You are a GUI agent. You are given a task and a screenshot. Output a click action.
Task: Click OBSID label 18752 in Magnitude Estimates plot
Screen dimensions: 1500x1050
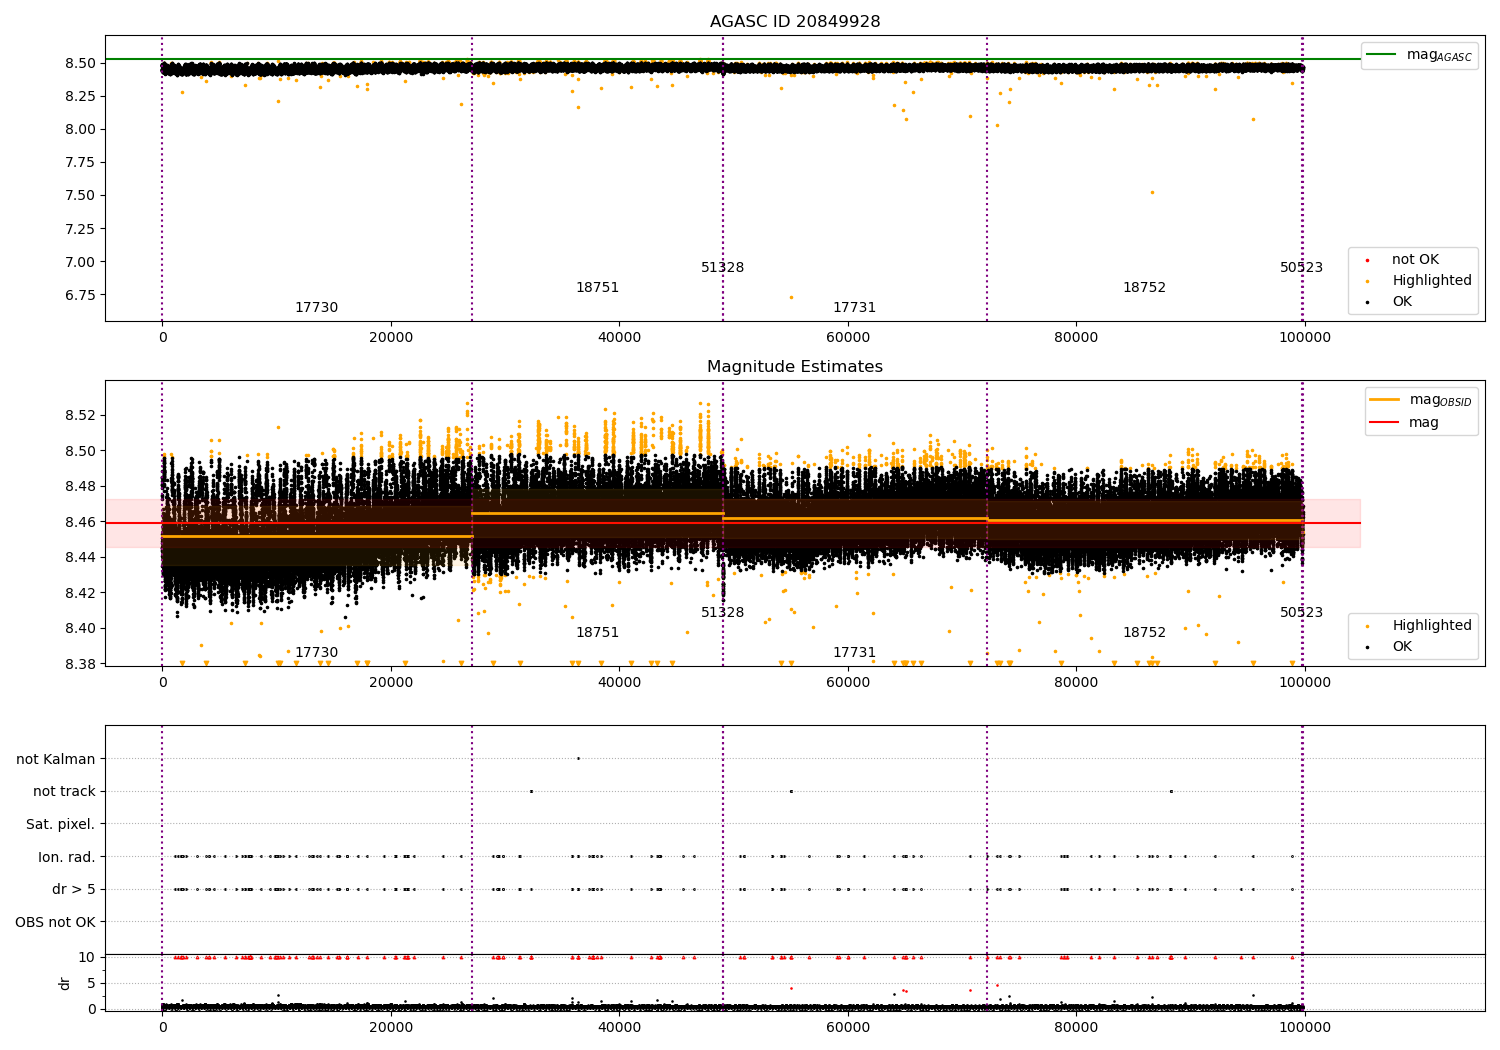click(x=1144, y=633)
